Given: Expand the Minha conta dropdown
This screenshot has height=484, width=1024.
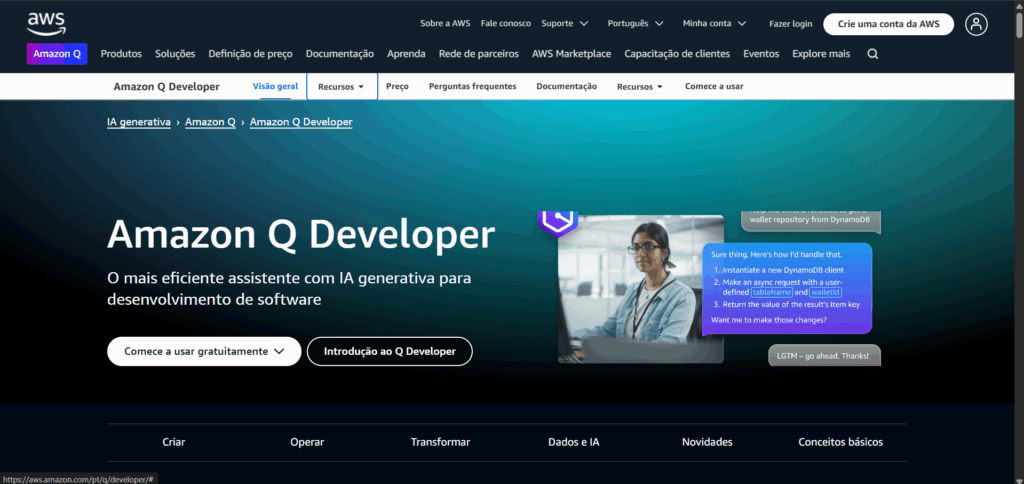Looking at the screenshot, I should (x=714, y=24).
